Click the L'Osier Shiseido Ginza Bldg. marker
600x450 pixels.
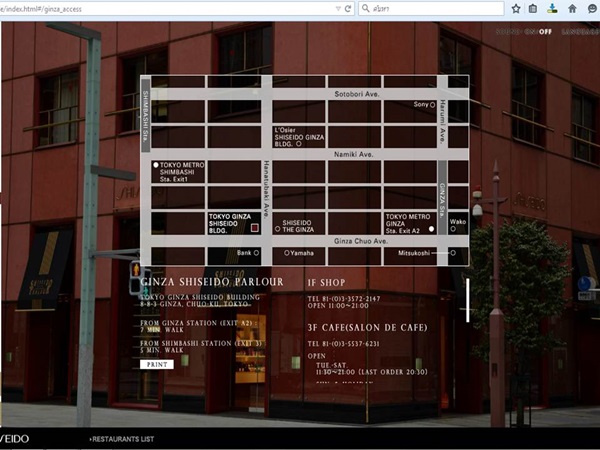[x=298, y=144]
